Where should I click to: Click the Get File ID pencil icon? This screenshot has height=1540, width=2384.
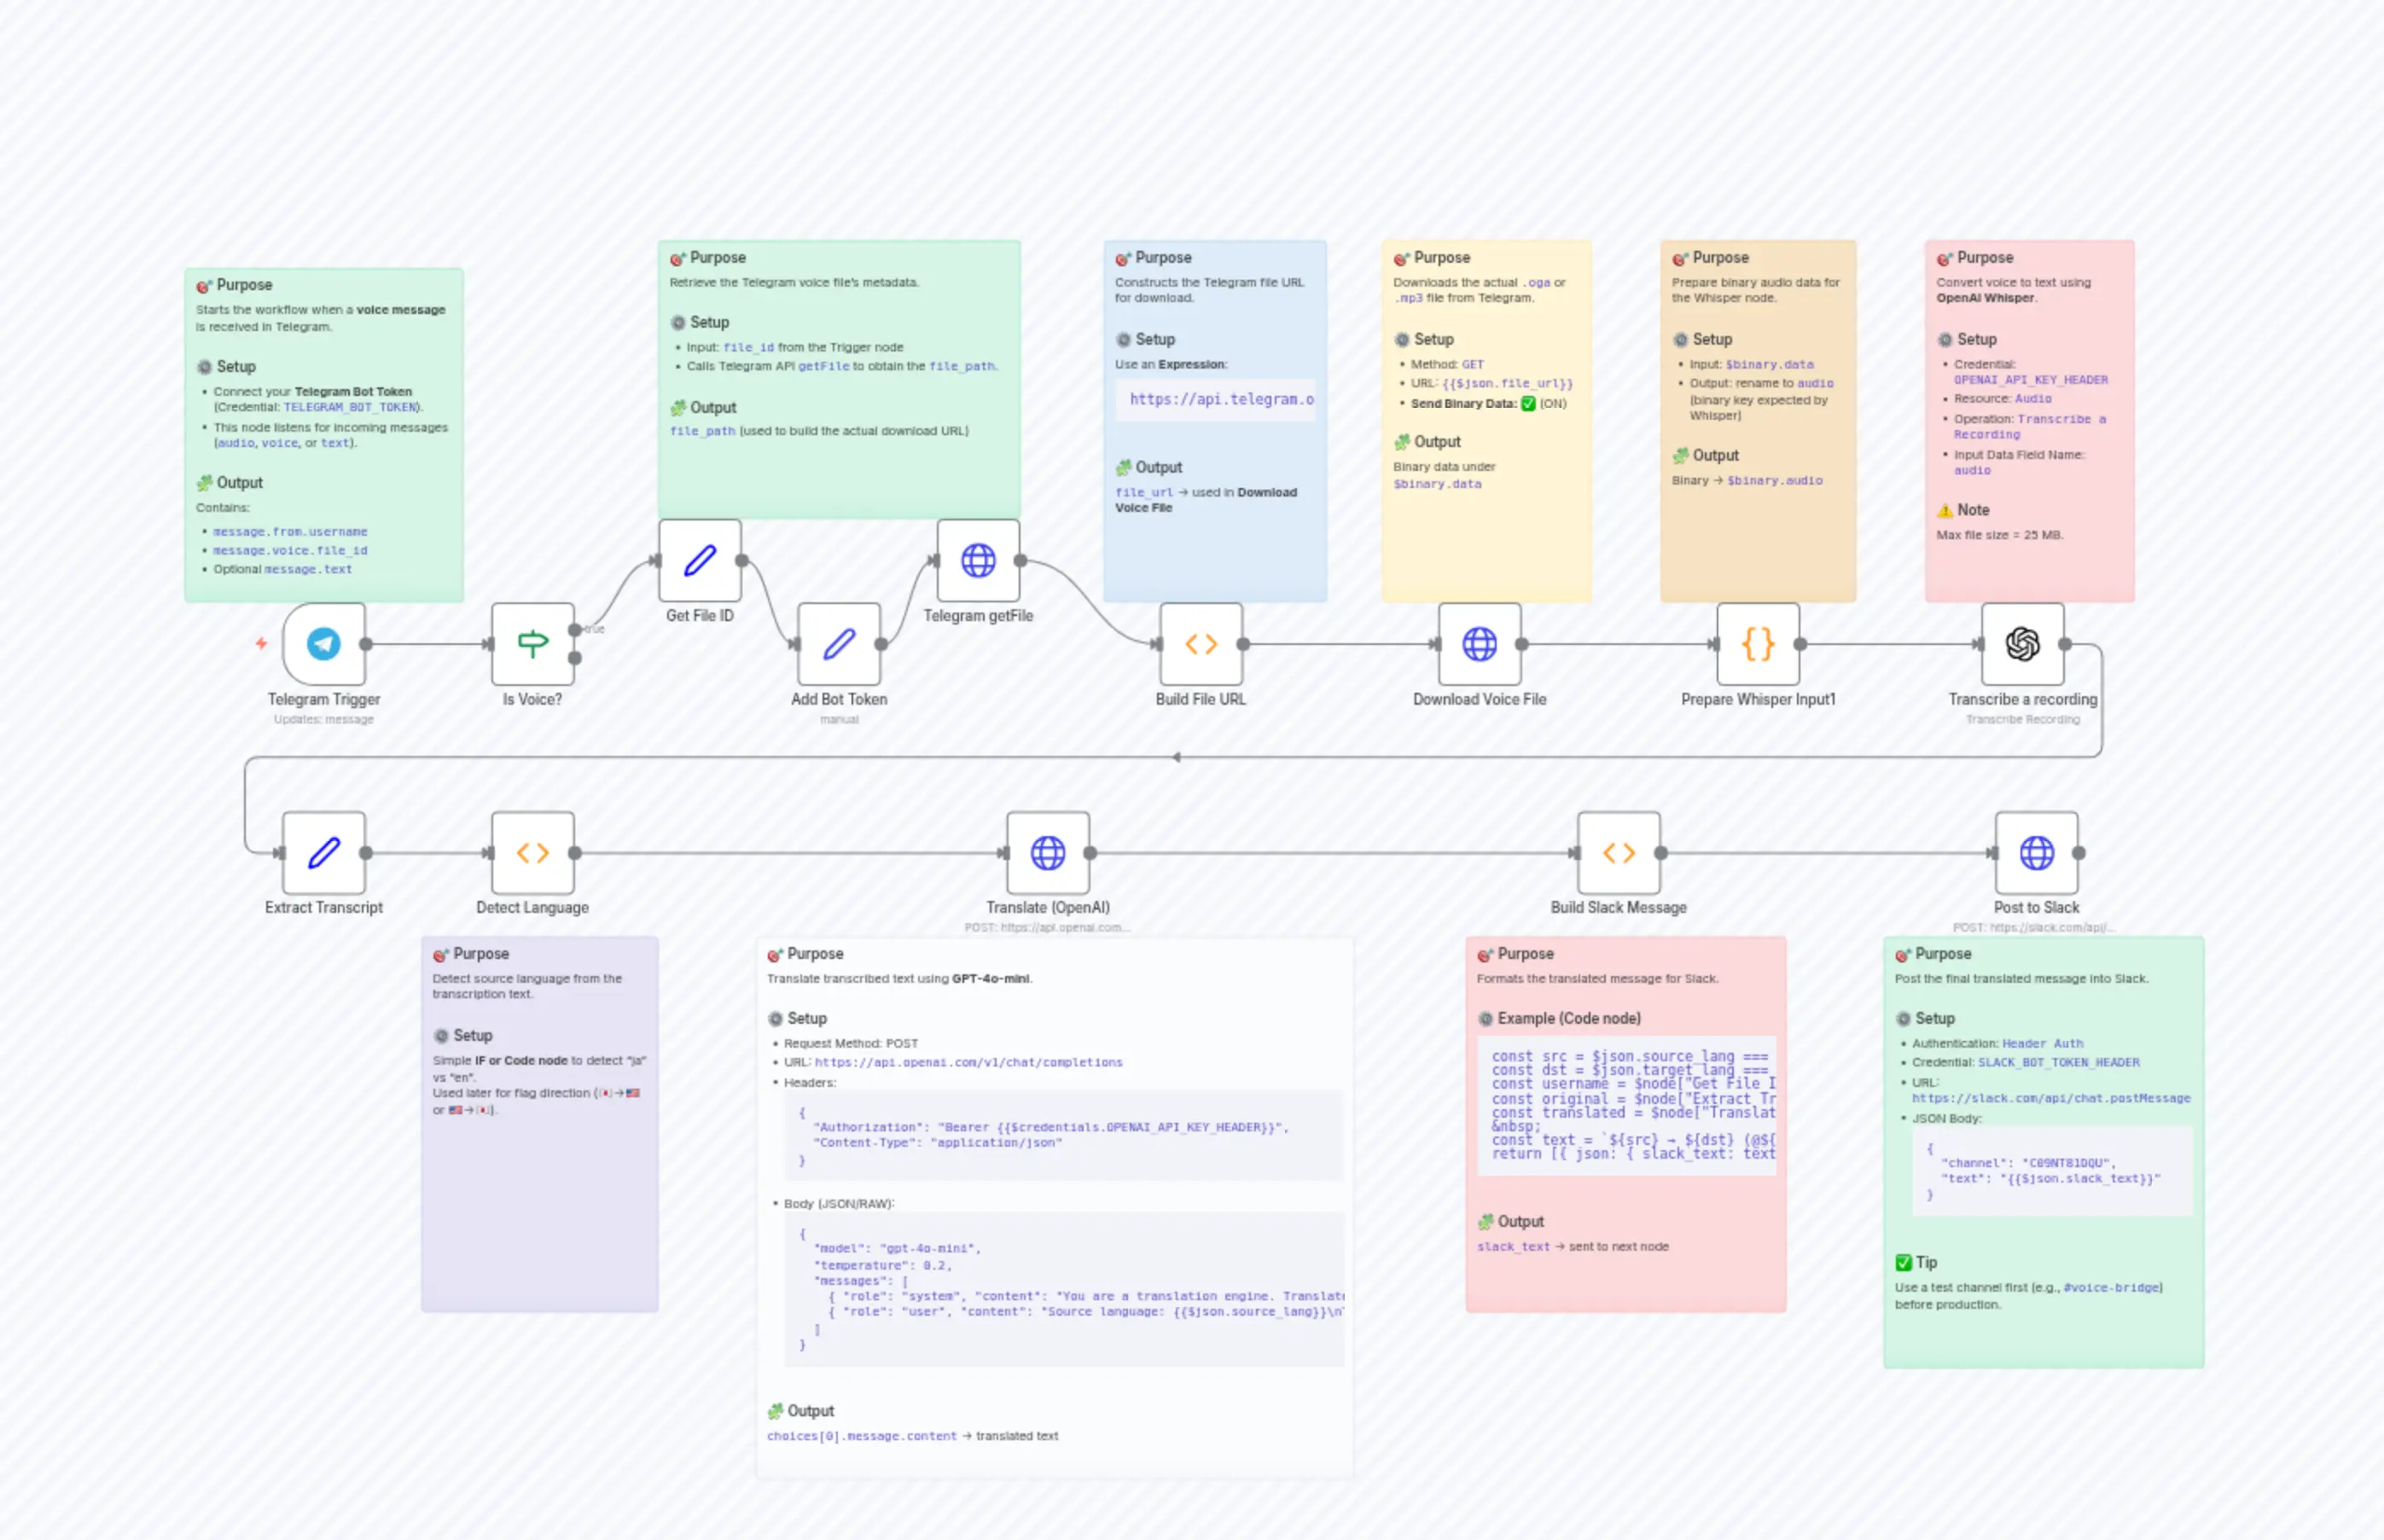[699, 561]
